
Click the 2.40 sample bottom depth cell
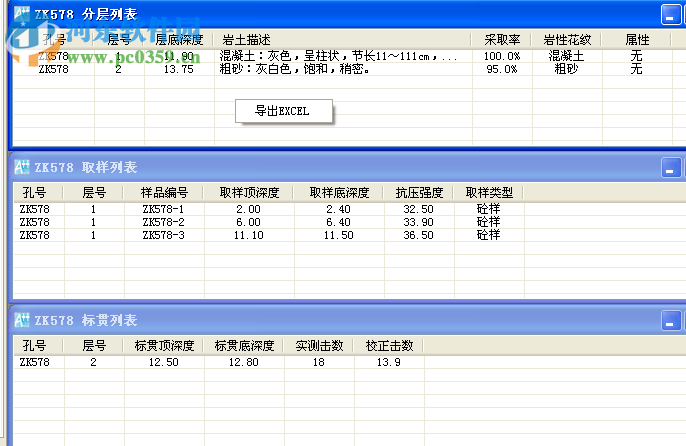[x=339, y=209]
